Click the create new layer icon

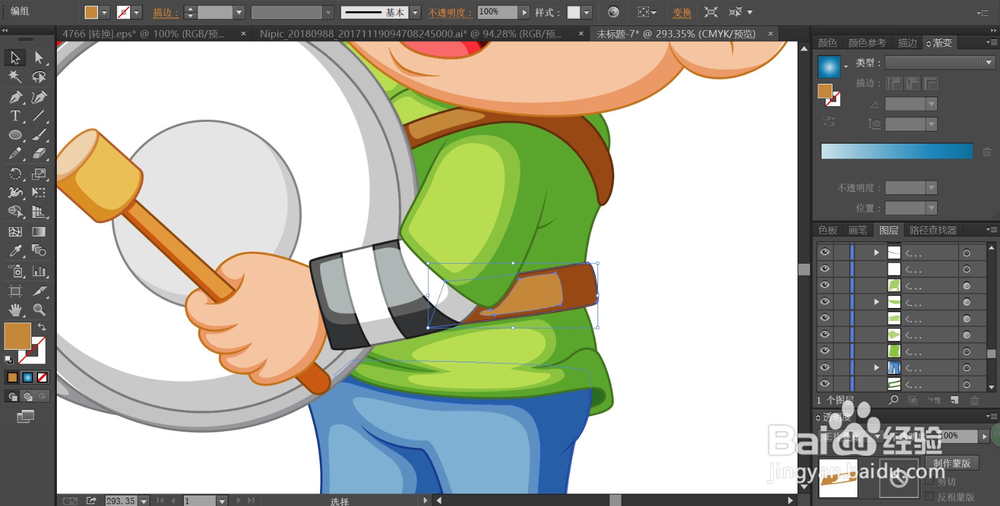point(954,400)
